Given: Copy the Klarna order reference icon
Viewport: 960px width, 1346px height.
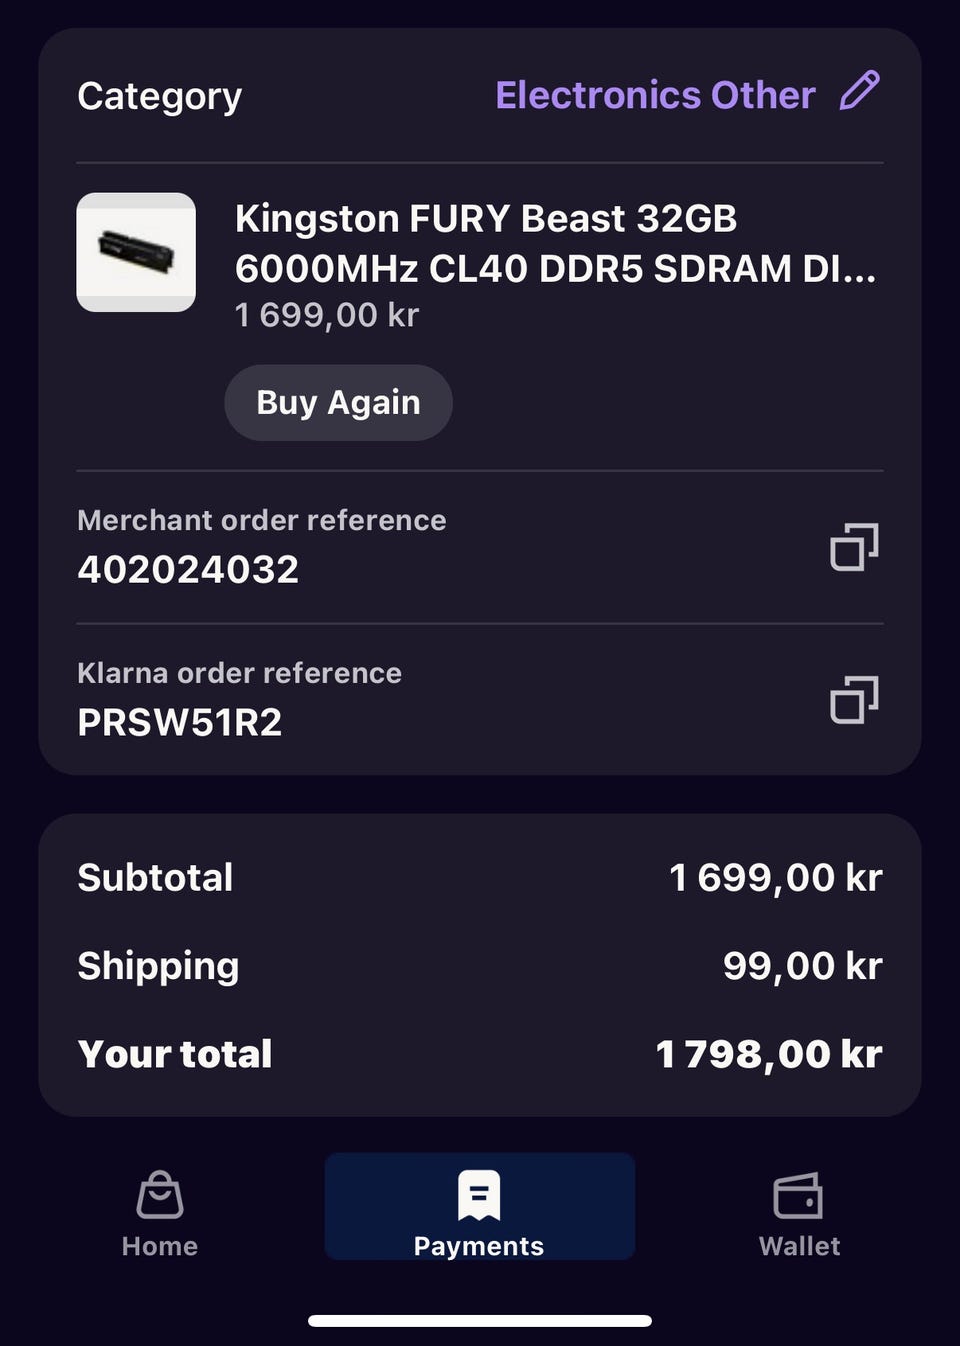Looking at the screenshot, I should pyautogui.click(x=854, y=700).
